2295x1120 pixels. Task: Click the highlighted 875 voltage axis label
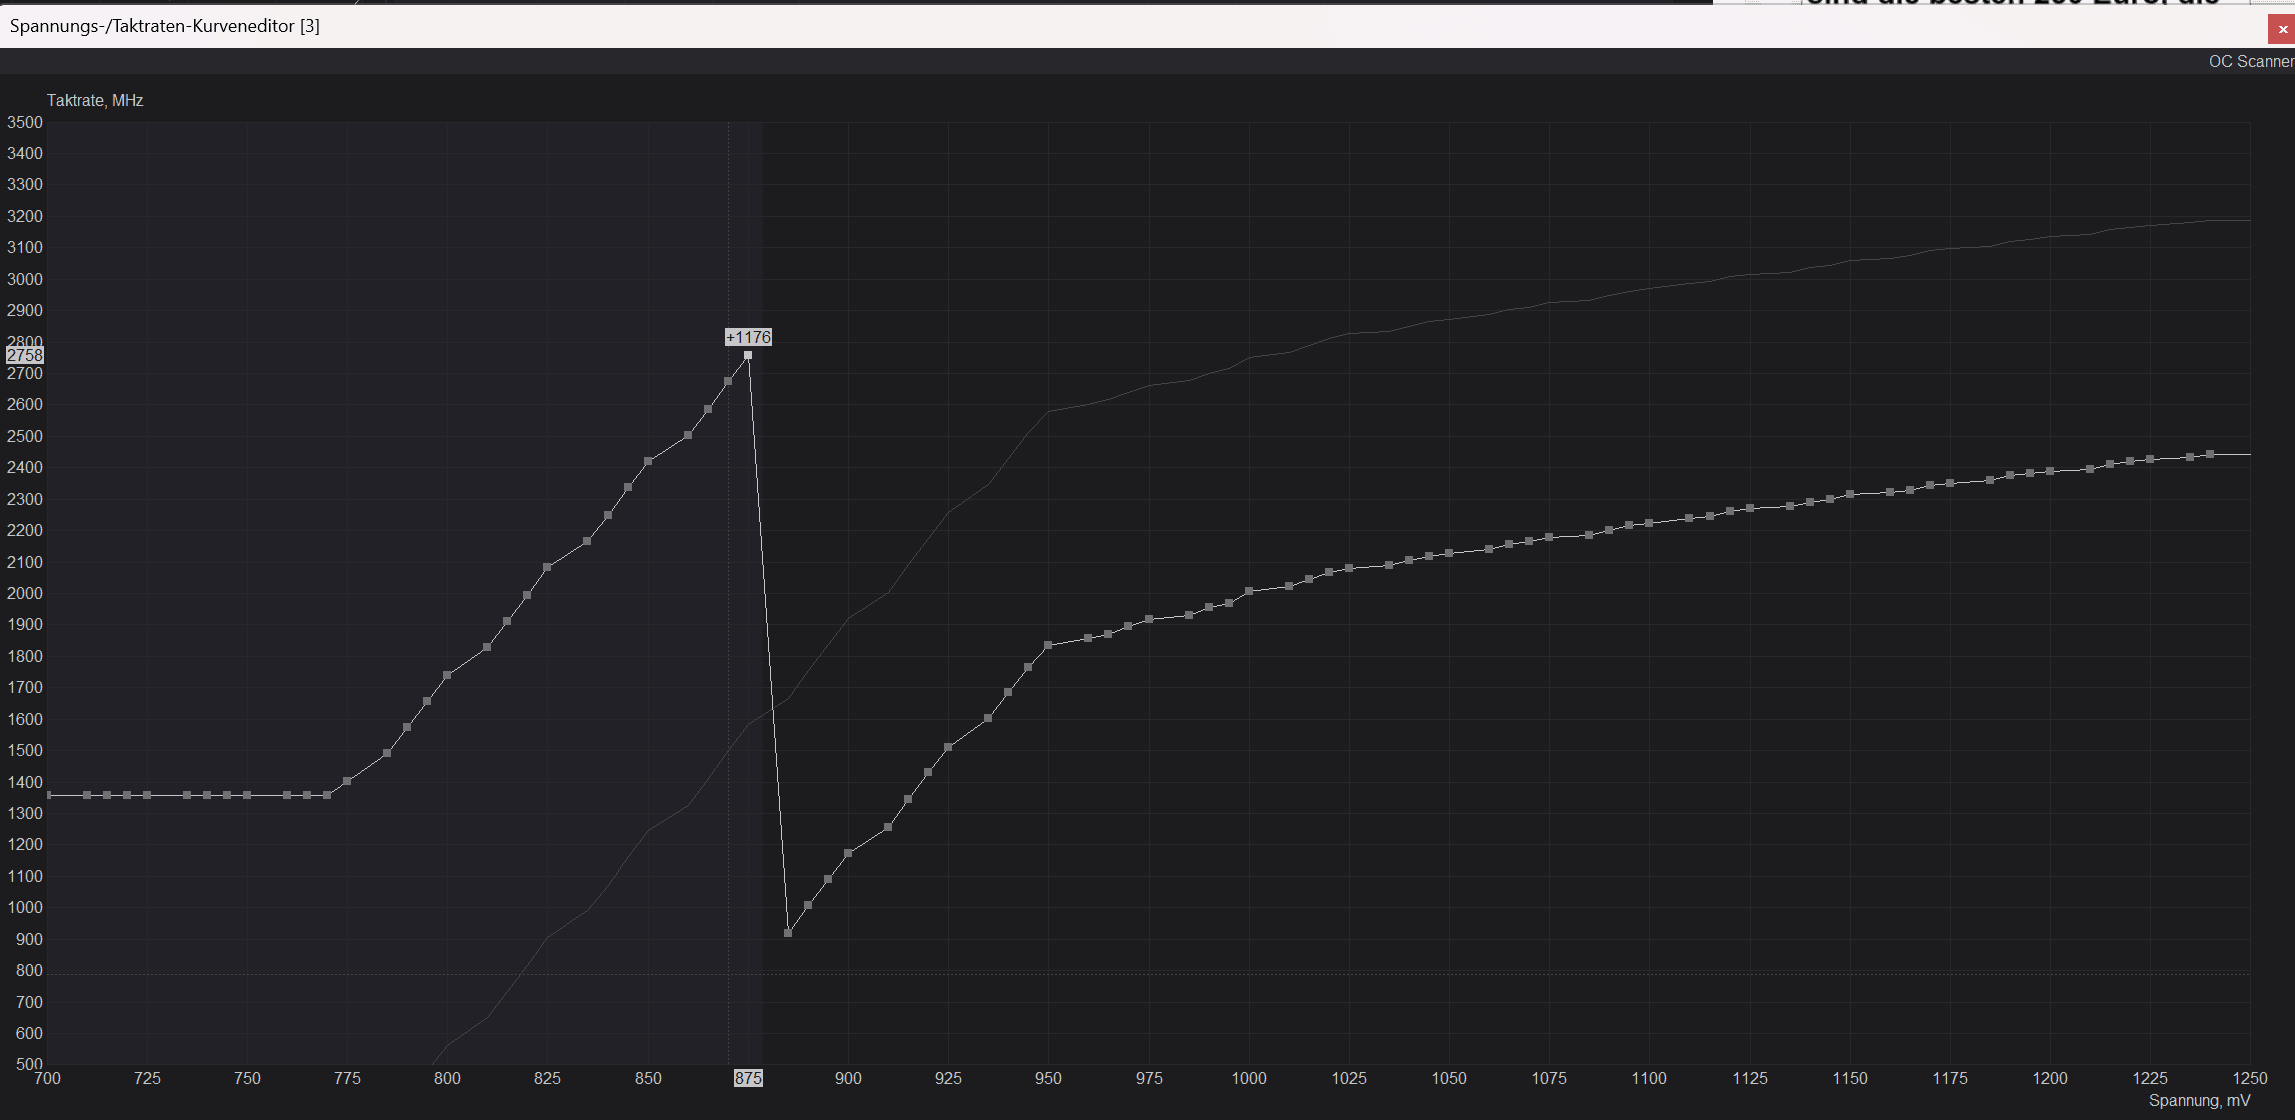point(748,1078)
